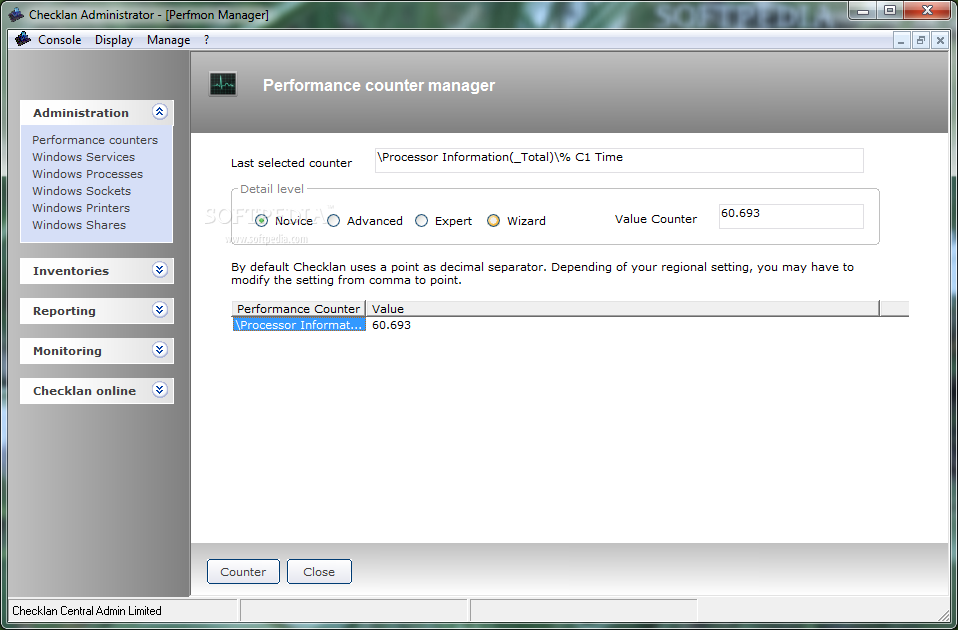Viewport: 958px width, 630px height.
Task: Sort by Performance Counter column header
Action: coord(298,309)
